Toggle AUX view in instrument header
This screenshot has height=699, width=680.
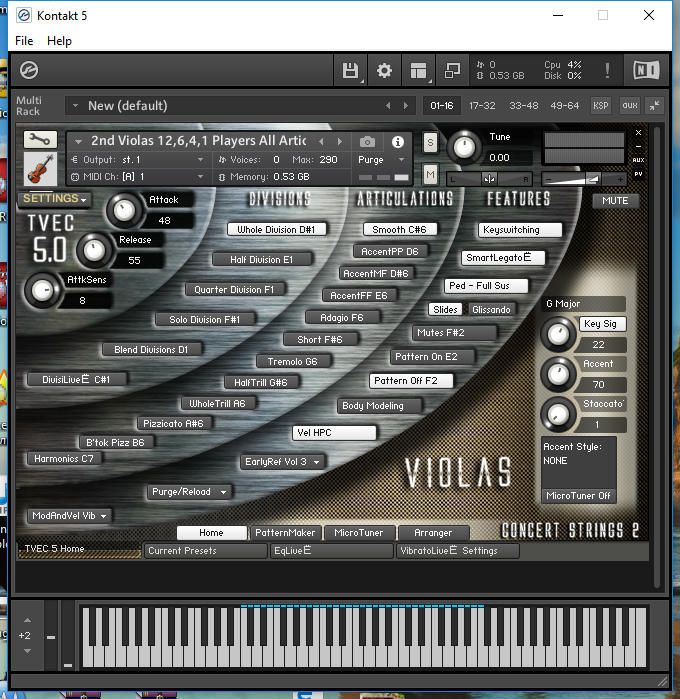[x=638, y=160]
